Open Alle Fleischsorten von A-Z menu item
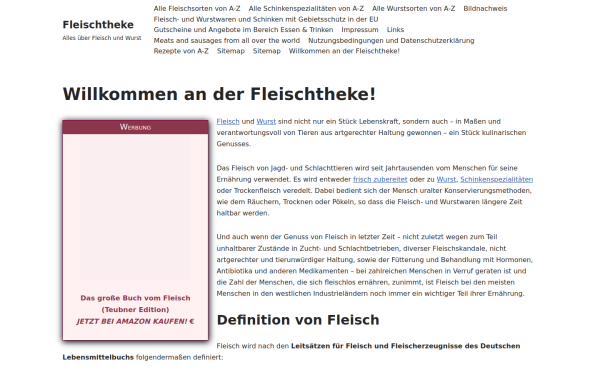Viewport: 600px width, 375px height. click(x=197, y=8)
